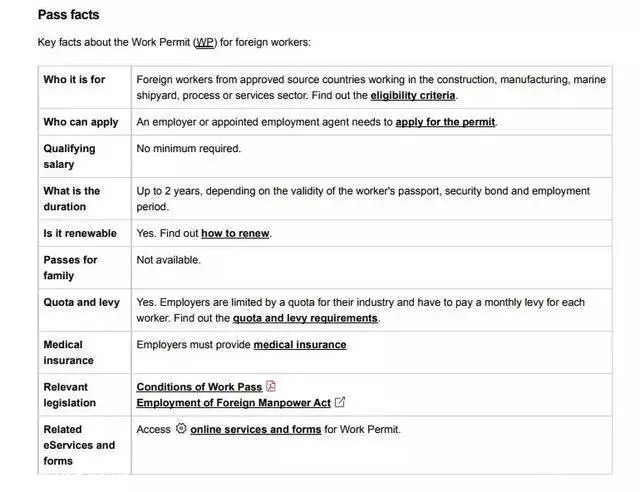Go to online services and forms link
Viewport: 640px width, 492px height.
(256, 430)
